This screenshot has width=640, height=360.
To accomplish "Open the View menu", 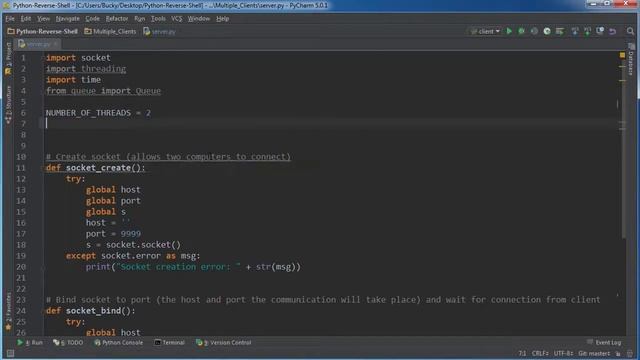I will pos(43,18).
